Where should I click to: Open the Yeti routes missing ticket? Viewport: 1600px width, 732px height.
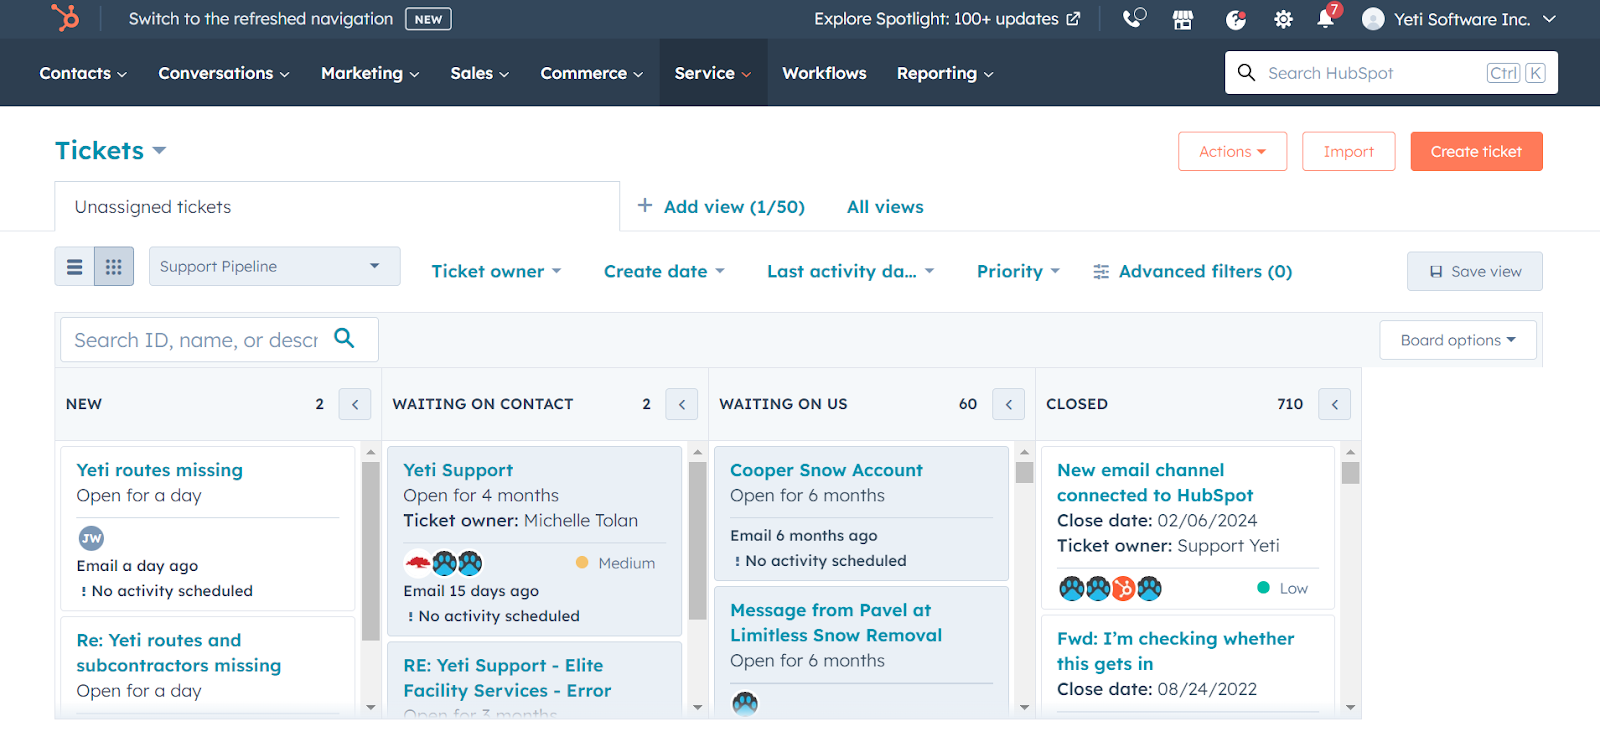tap(160, 470)
